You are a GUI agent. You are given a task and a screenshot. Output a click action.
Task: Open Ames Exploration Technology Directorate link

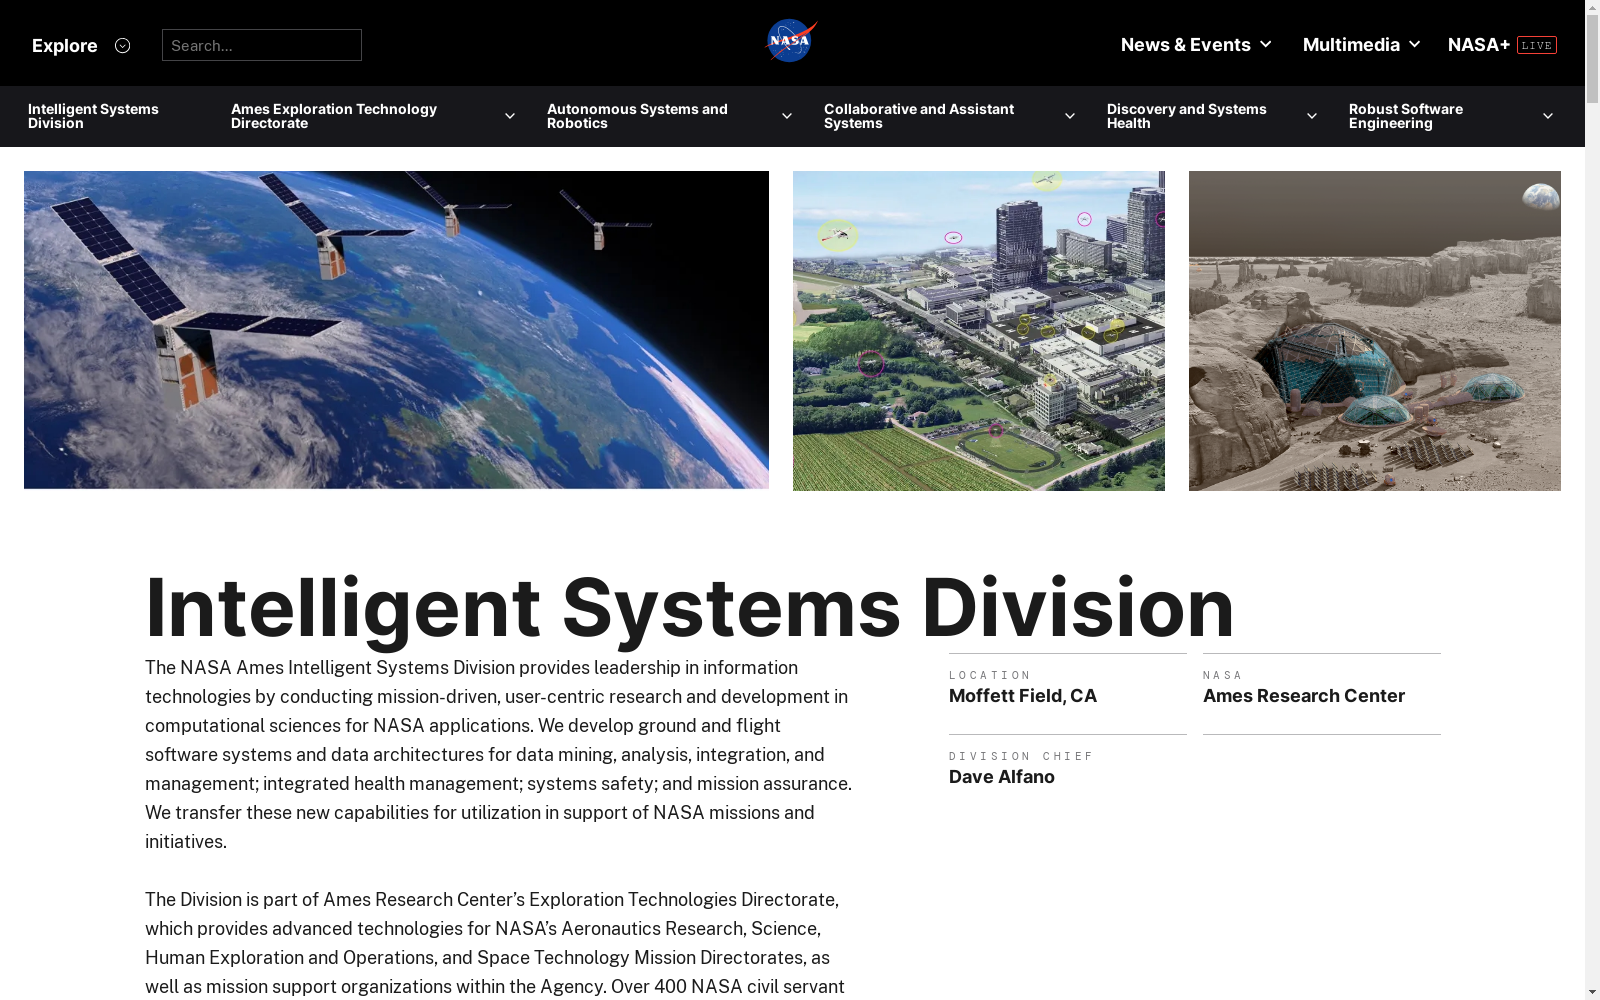[334, 116]
